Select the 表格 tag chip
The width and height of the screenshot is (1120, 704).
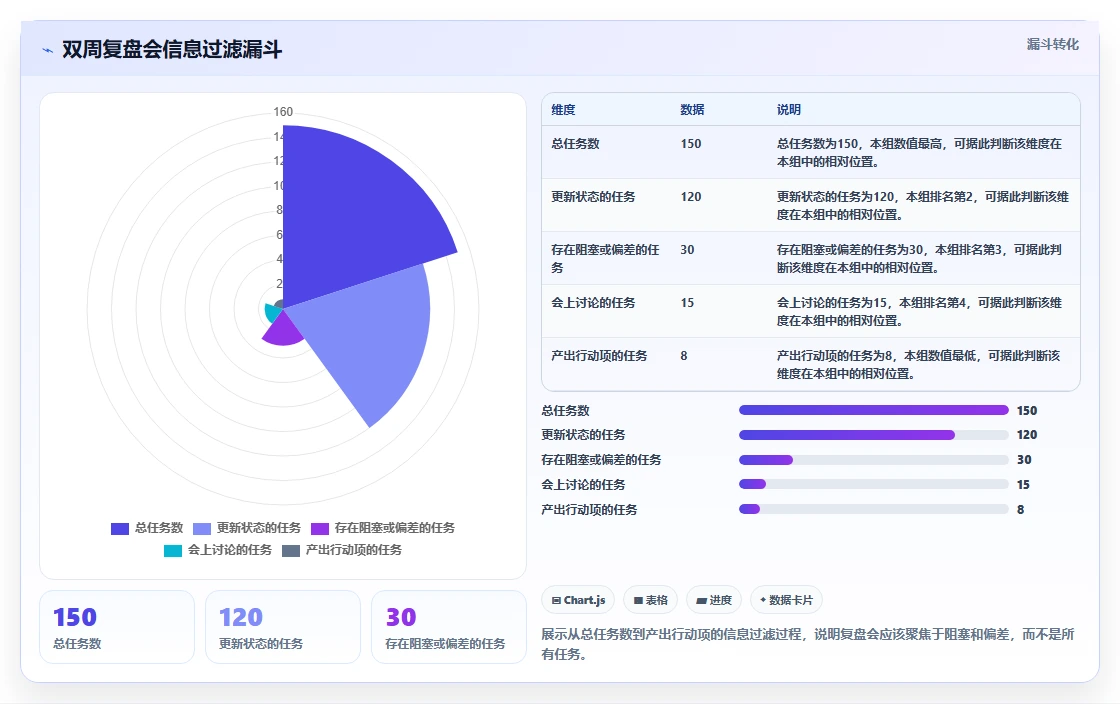point(650,600)
